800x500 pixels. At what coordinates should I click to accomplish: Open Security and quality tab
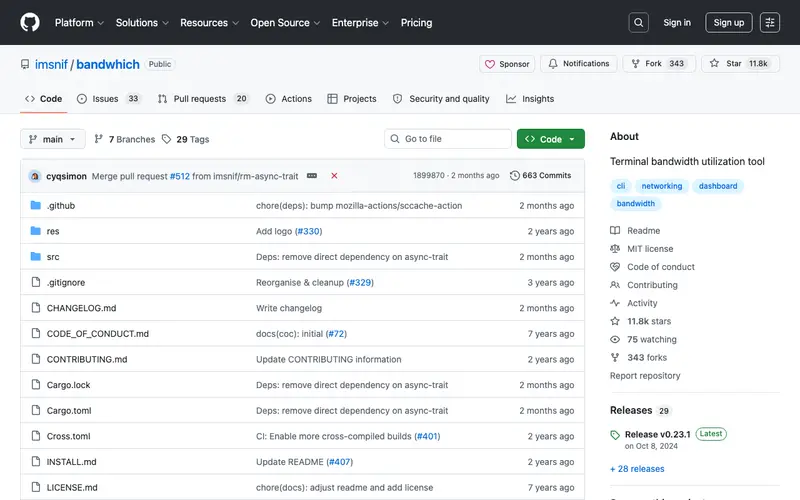(441, 98)
